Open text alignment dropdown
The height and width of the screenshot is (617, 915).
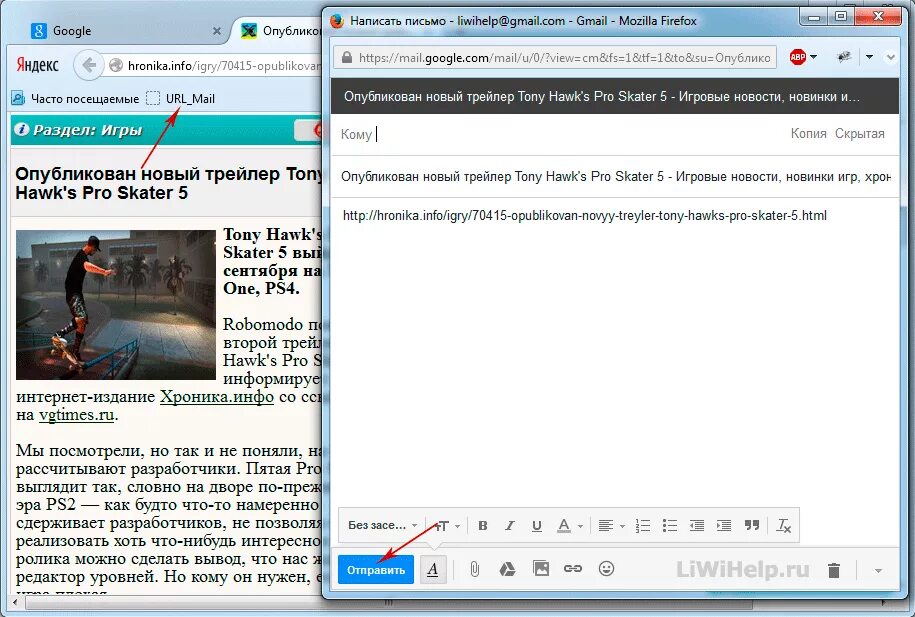pyautogui.click(x=611, y=526)
